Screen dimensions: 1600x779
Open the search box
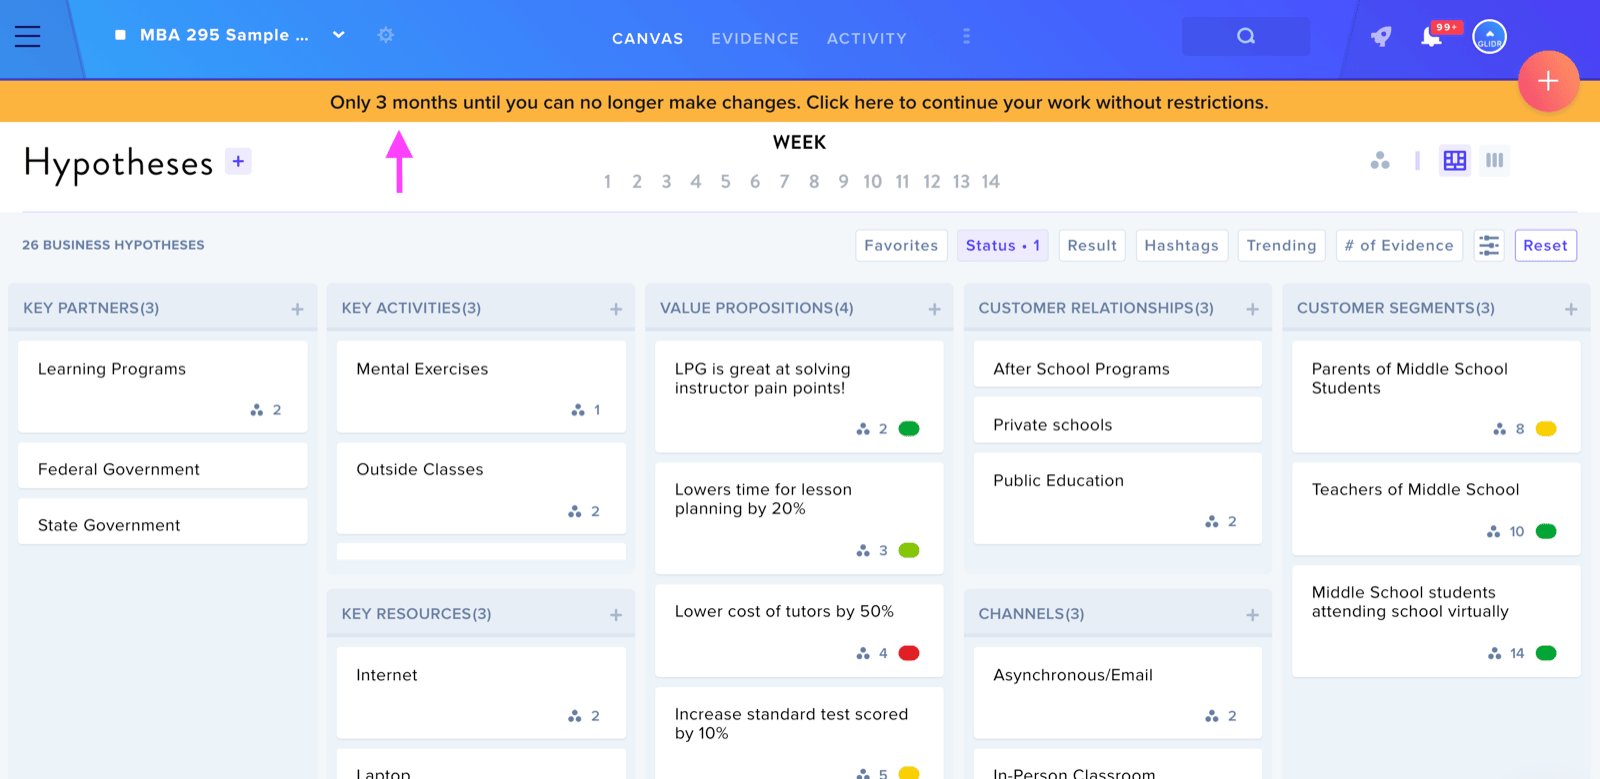1245,36
